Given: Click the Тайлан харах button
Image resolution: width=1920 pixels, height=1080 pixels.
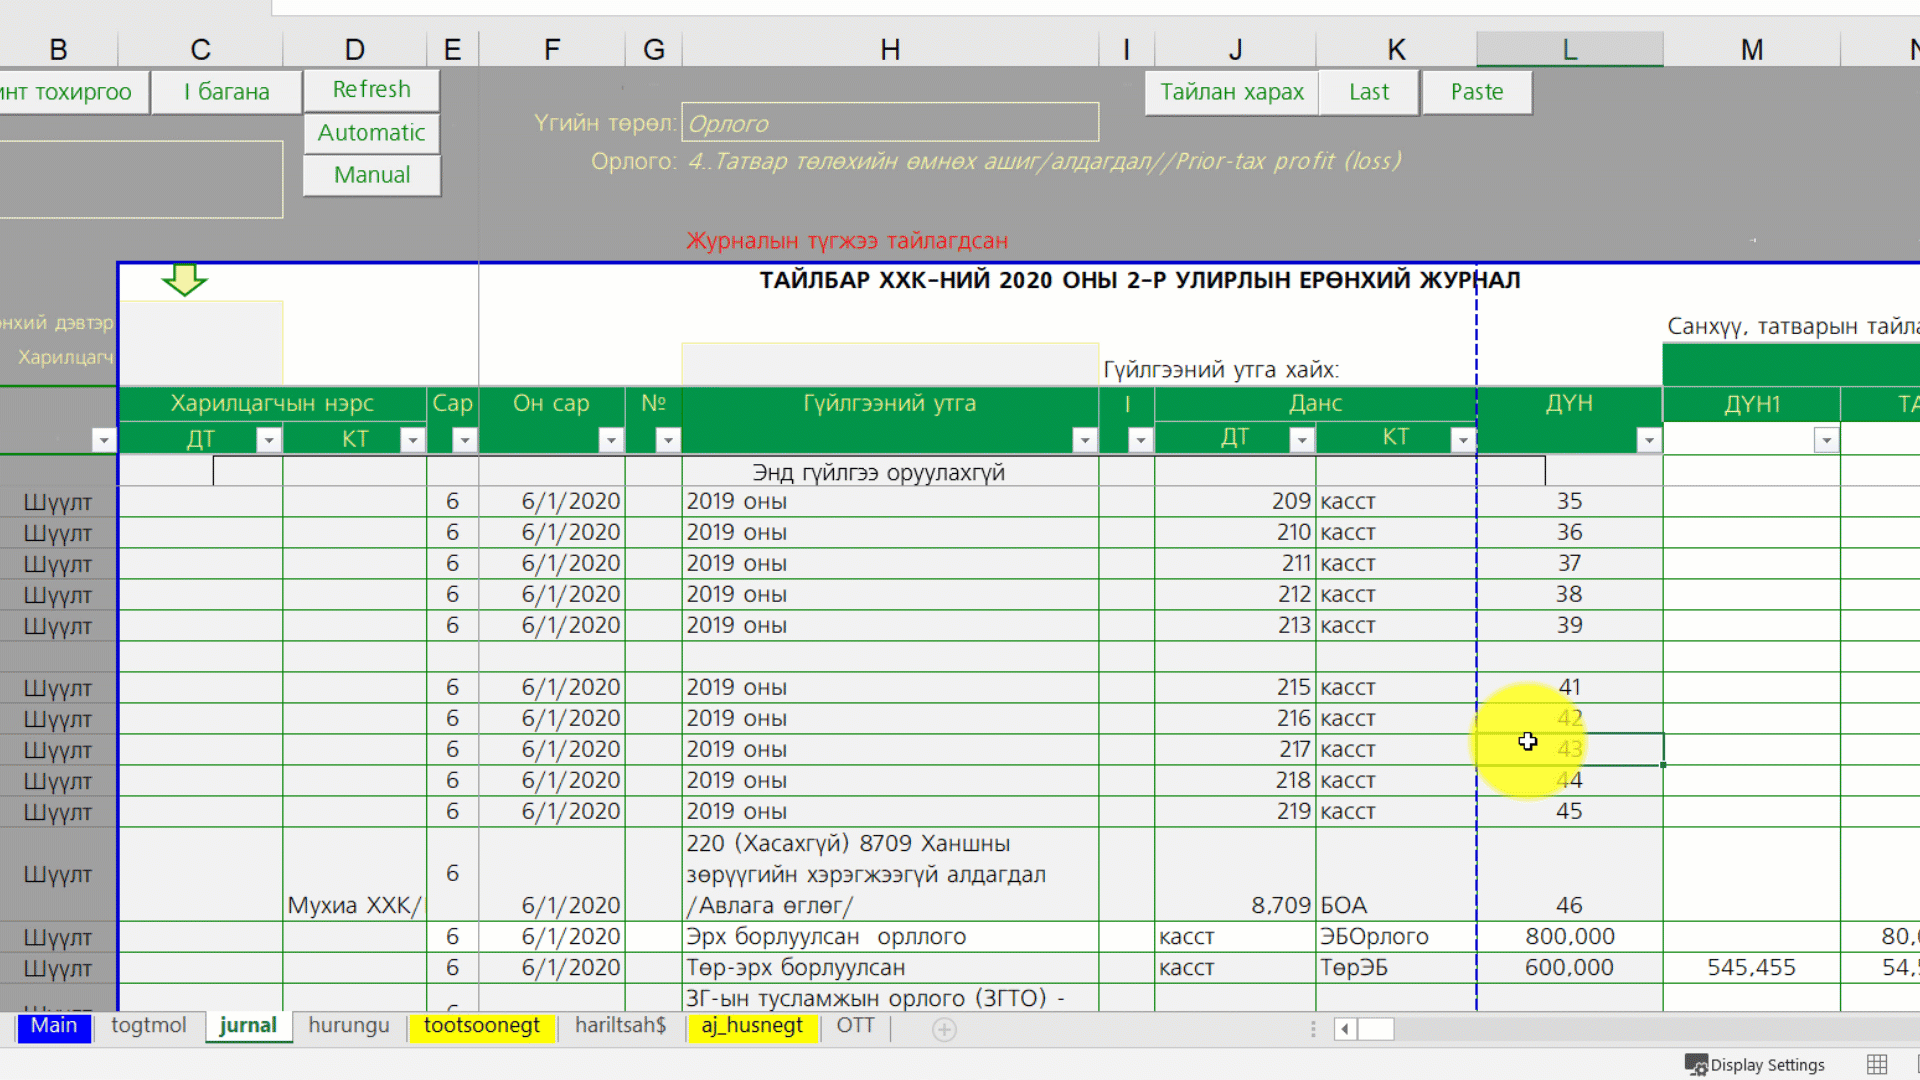Looking at the screenshot, I should [x=1231, y=92].
